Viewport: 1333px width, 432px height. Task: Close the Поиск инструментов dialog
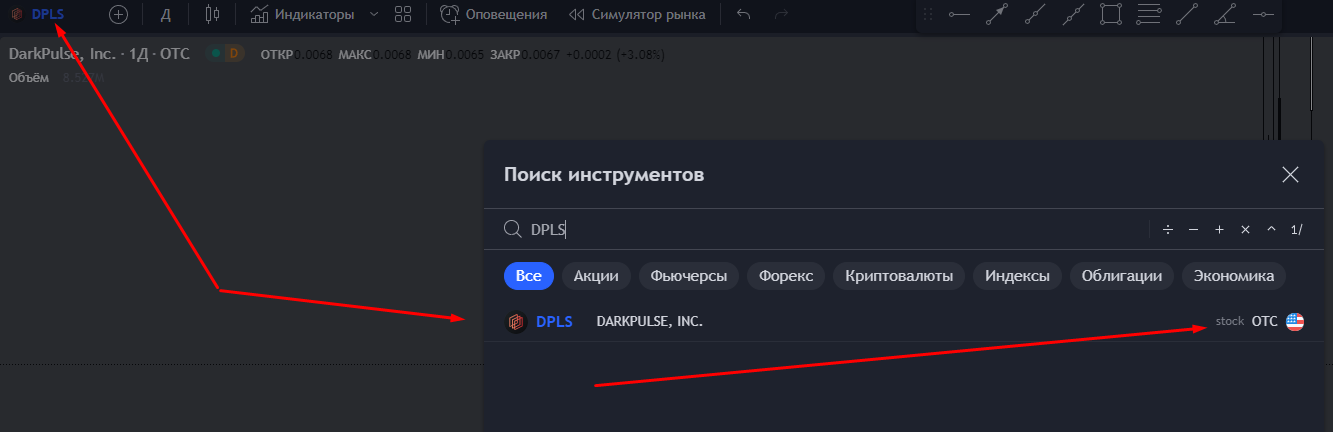tap(1291, 175)
